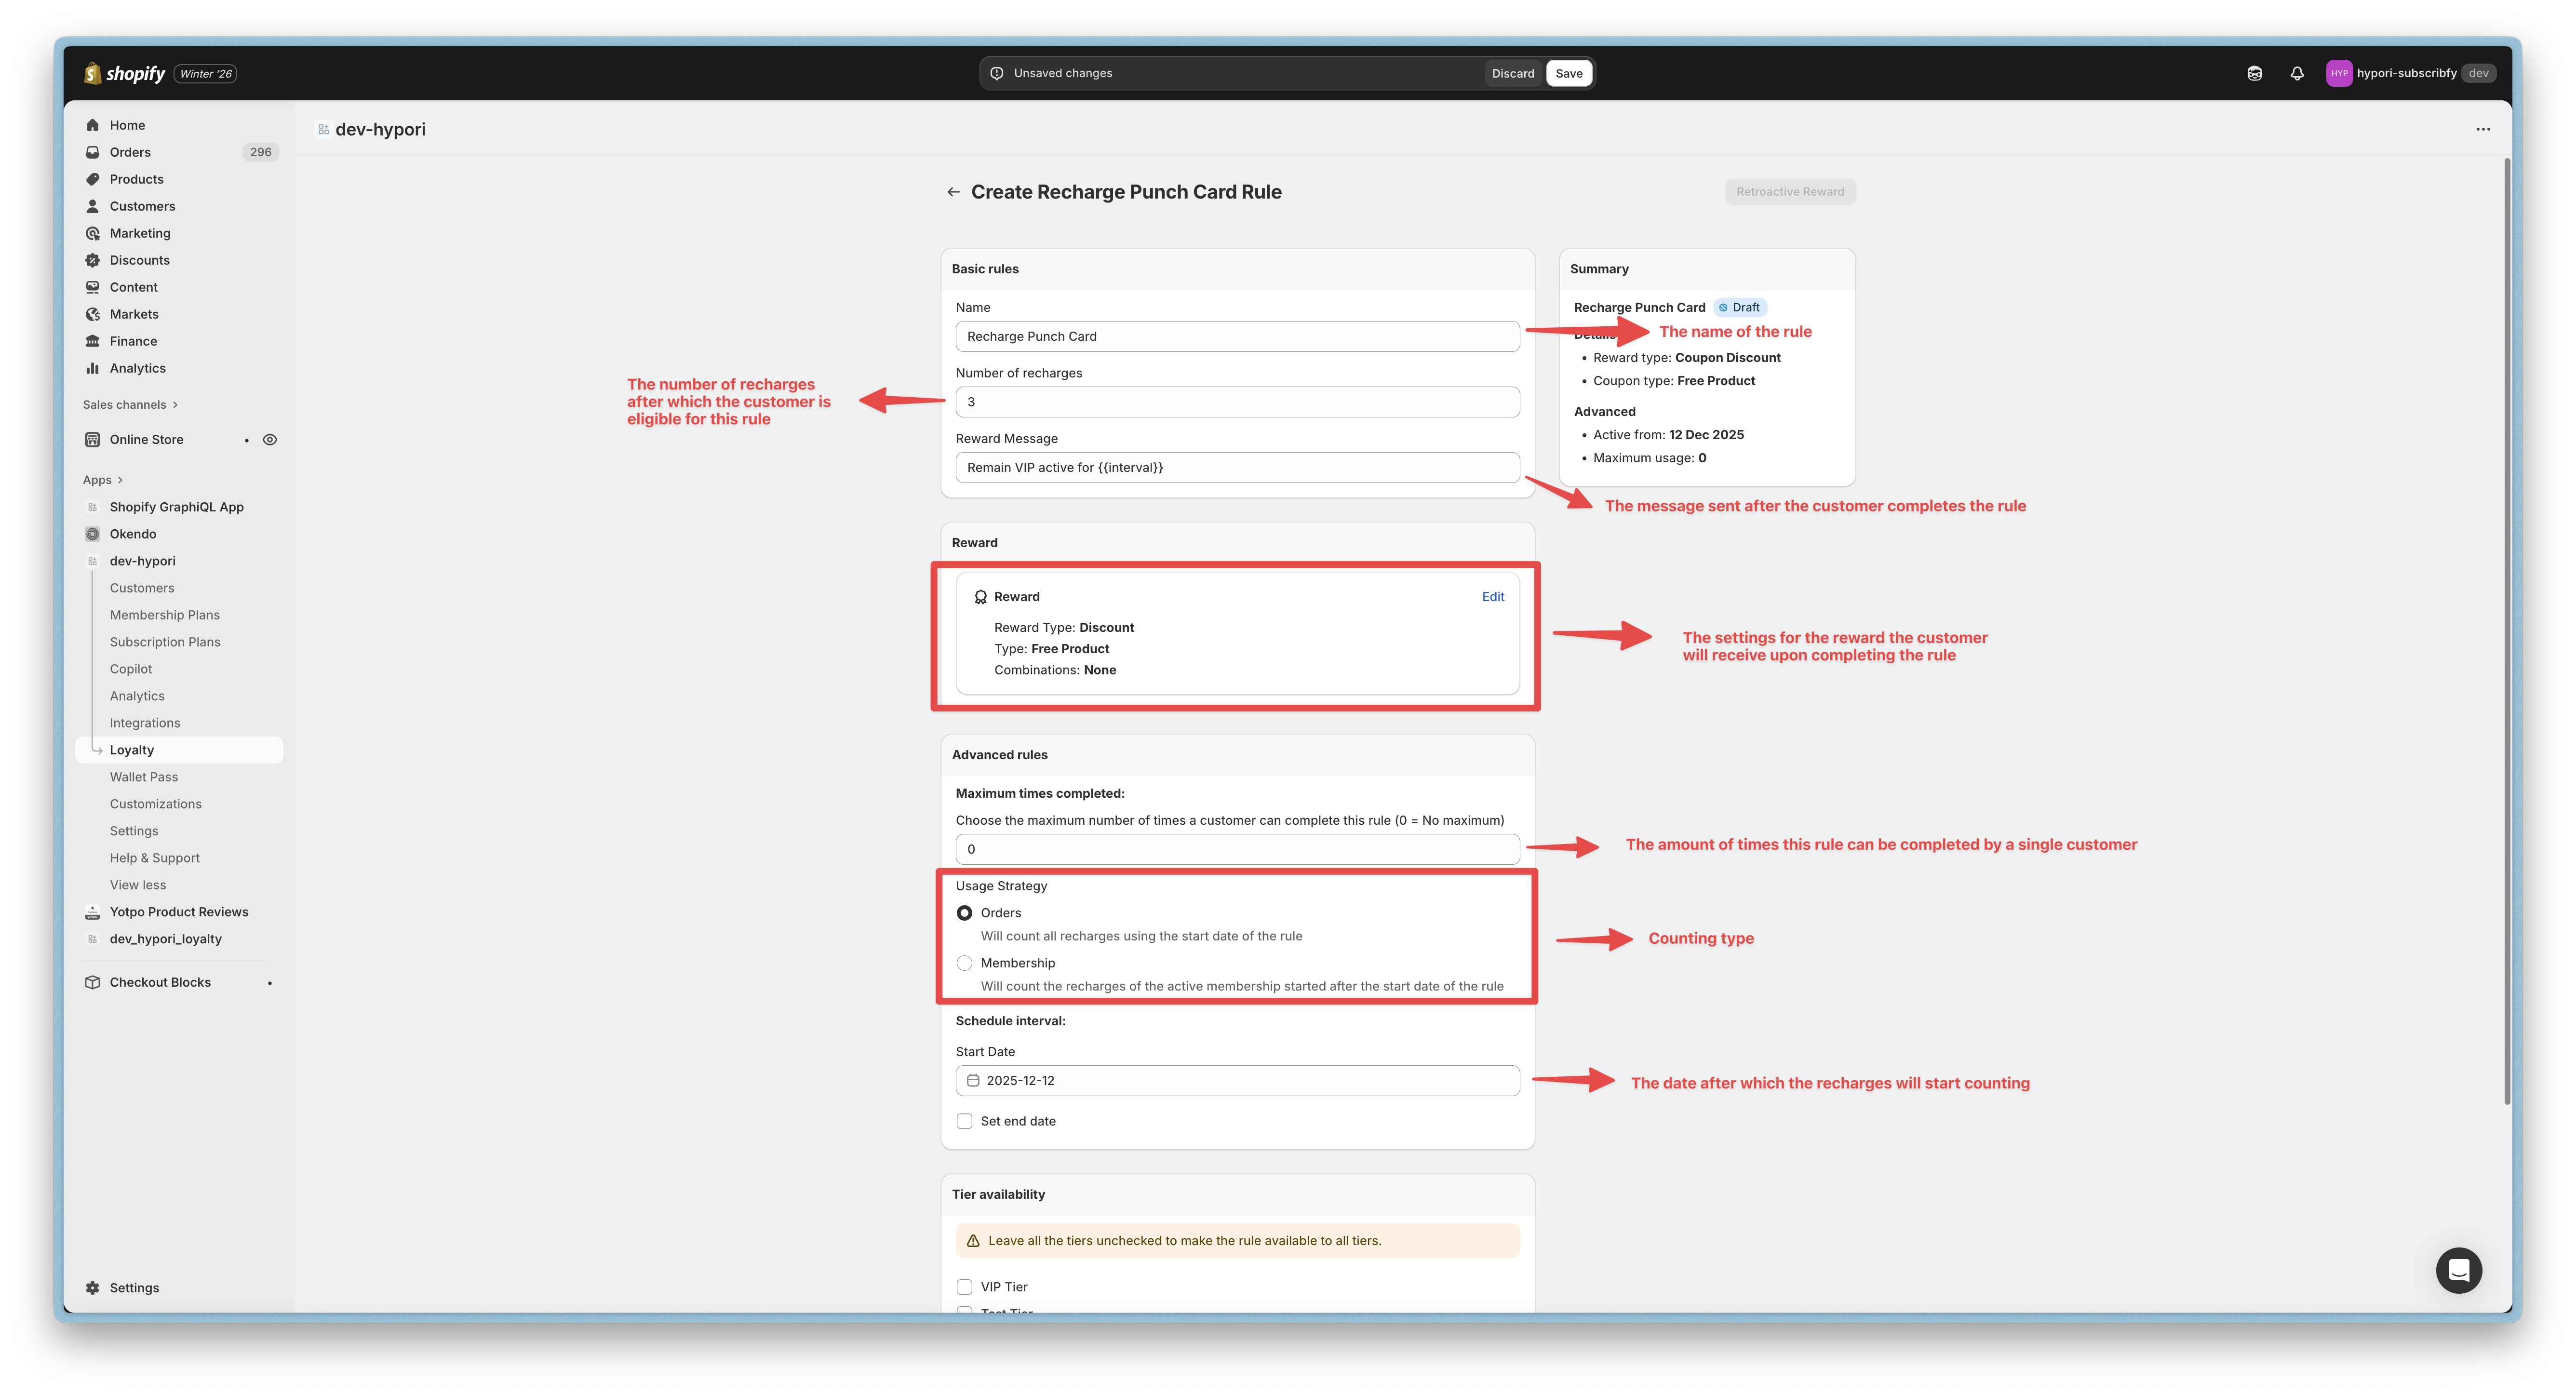The image size is (2576, 1394).
Task: Go to Wallet Pass page
Action: pyautogui.click(x=144, y=777)
